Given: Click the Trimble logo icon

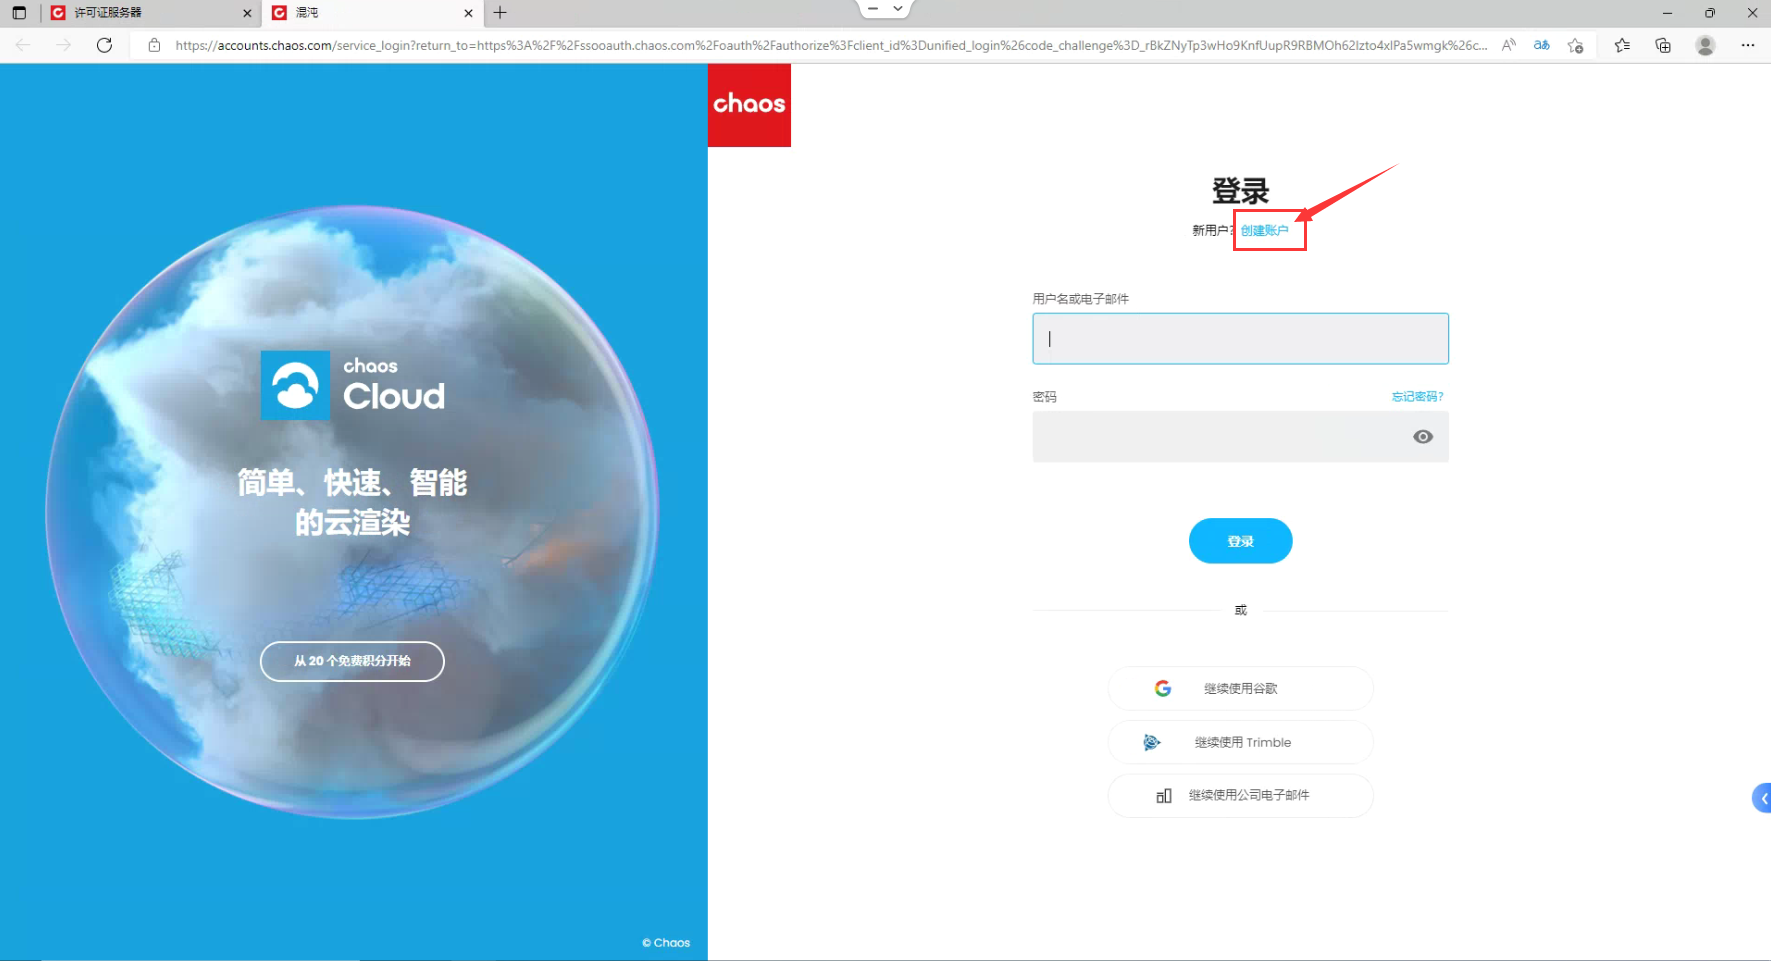Looking at the screenshot, I should (1152, 742).
